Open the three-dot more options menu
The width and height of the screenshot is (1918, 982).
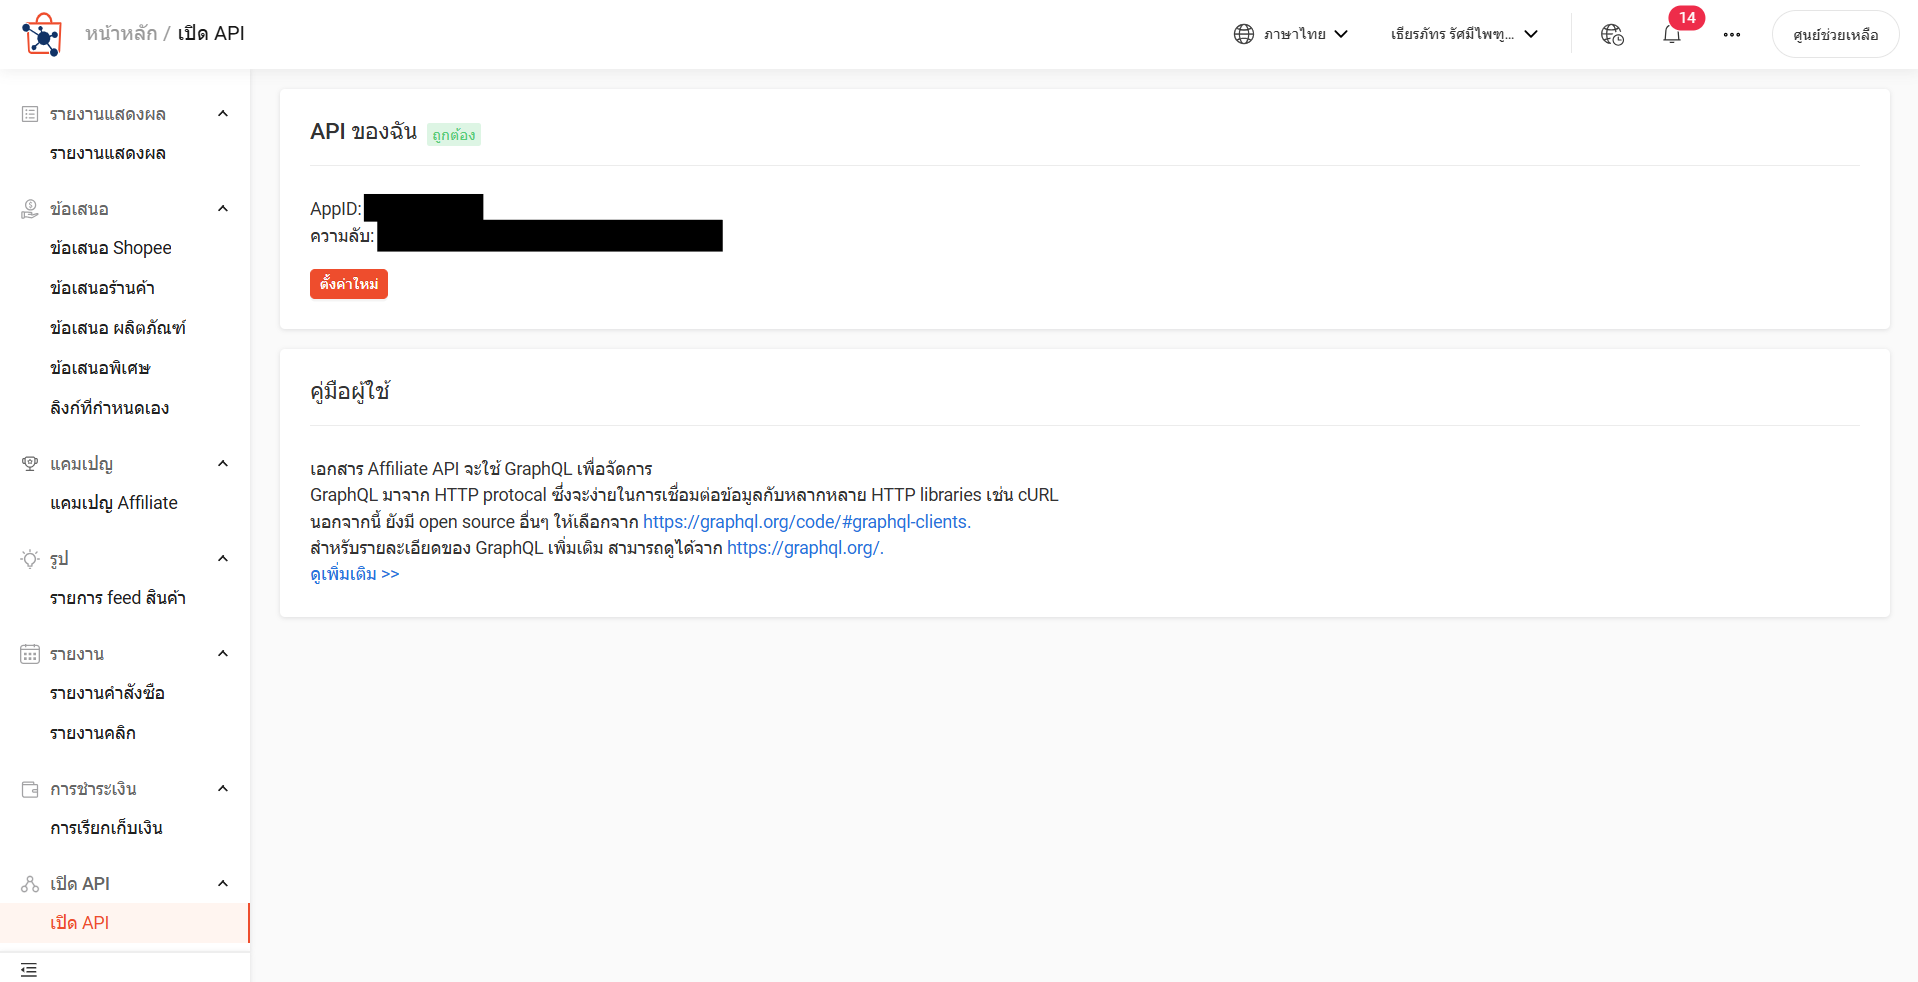click(1731, 35)
